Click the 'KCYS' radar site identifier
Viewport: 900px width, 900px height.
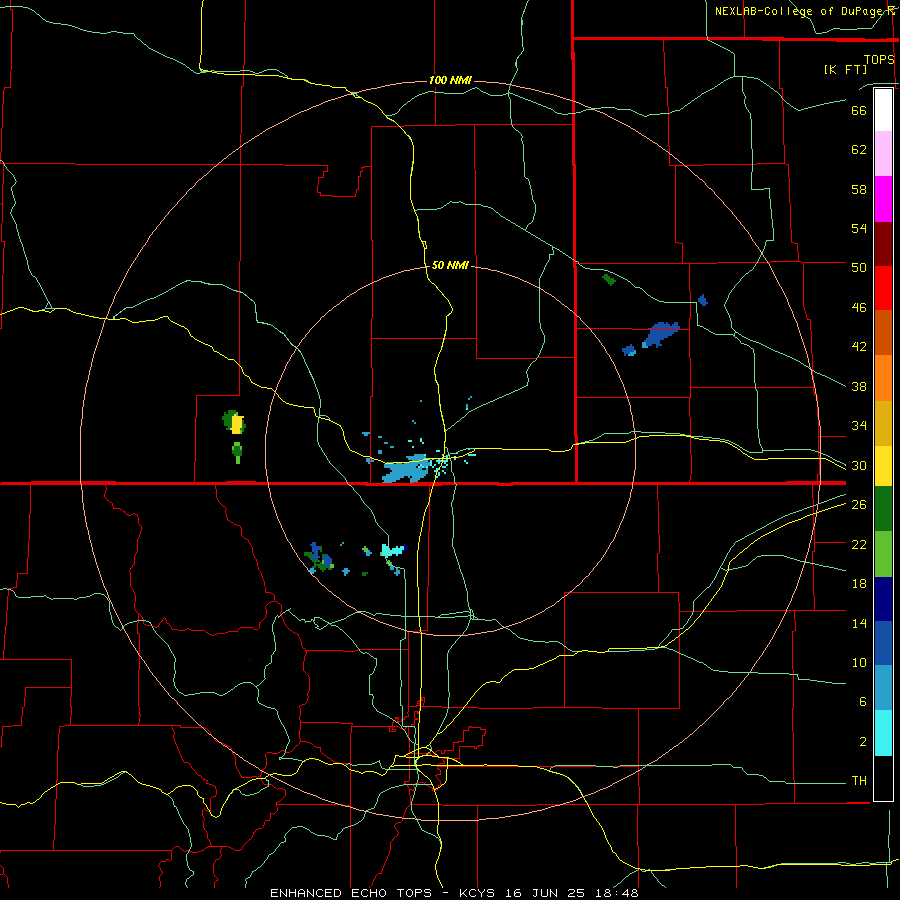coord(480,893)
